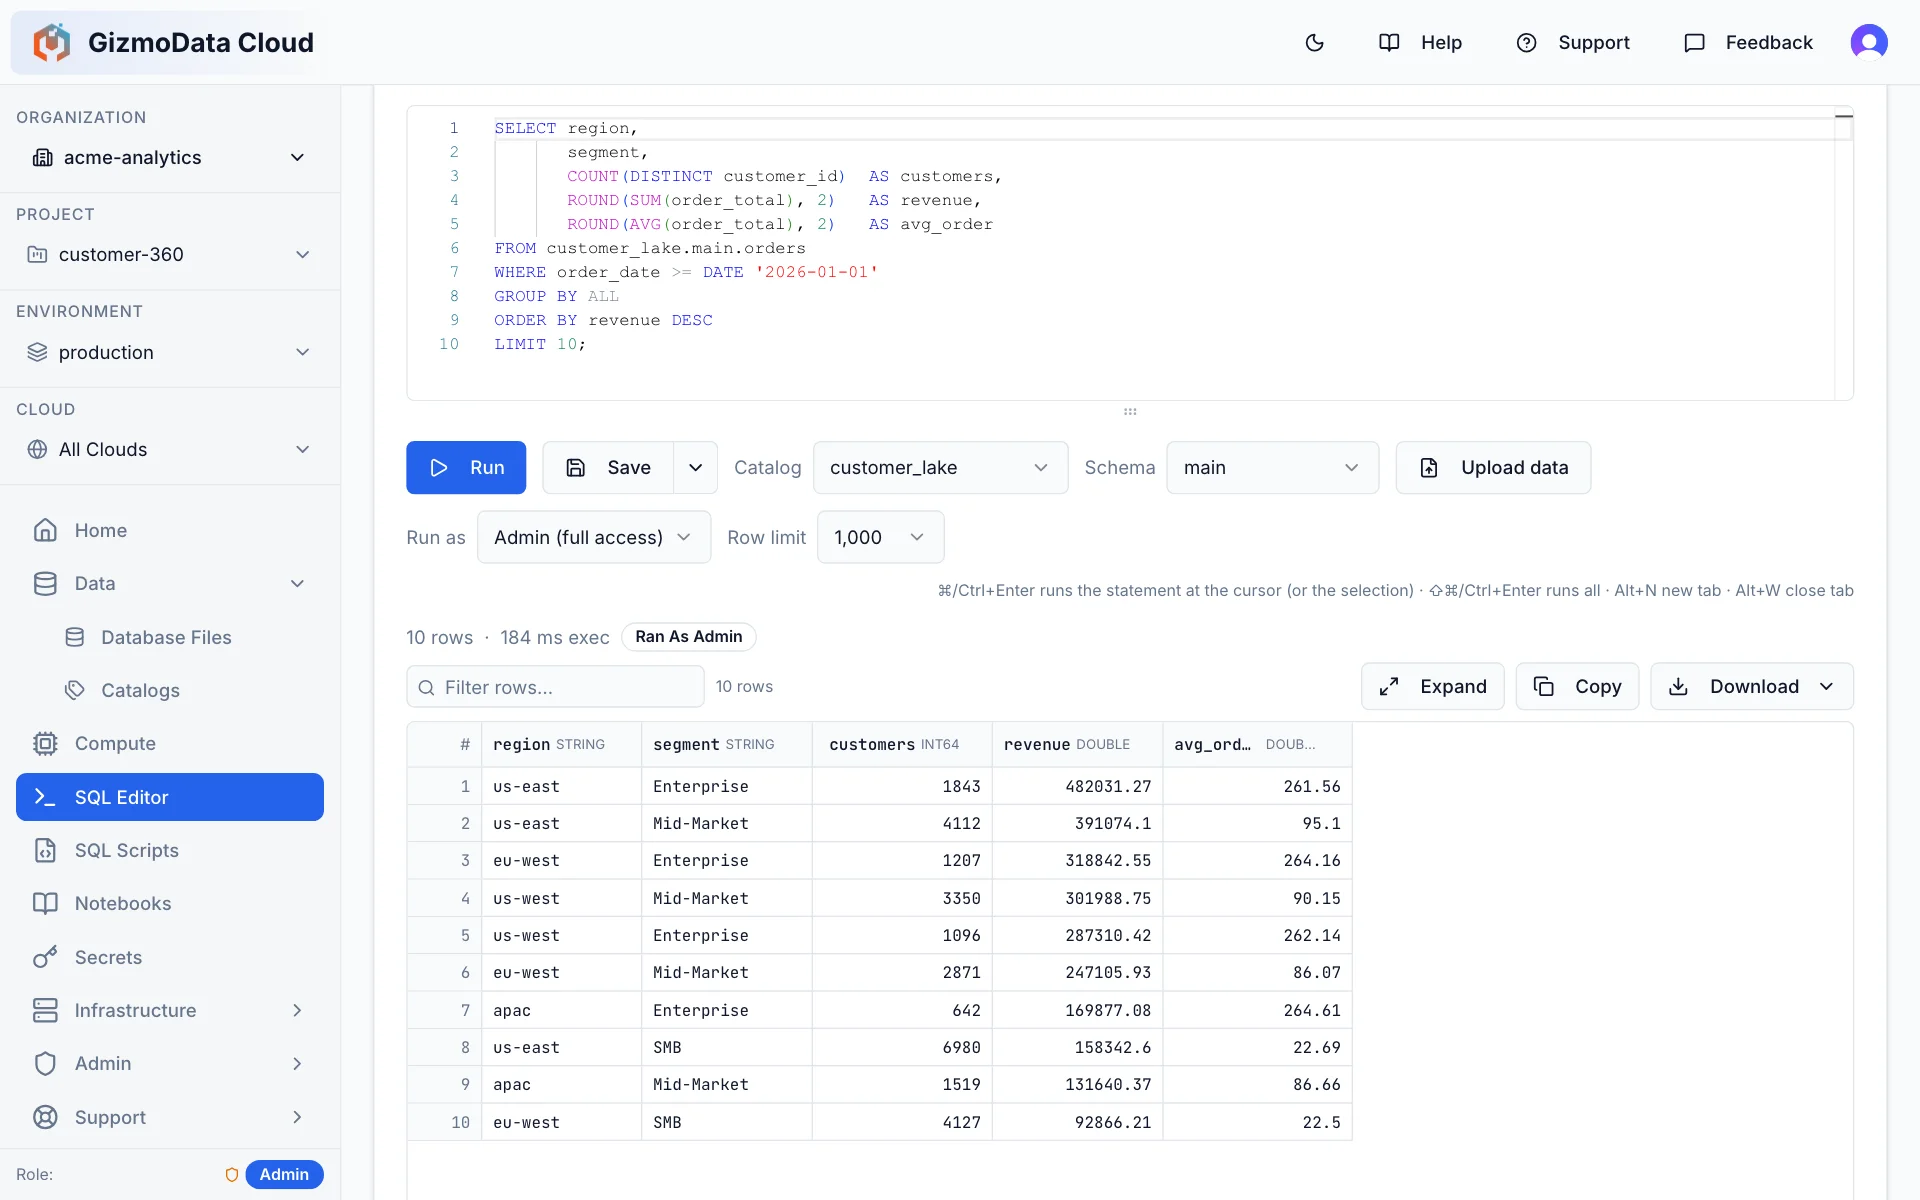Sort by the revenue column header
Viewport: 1920px width, 1200px height.
[1077, 744]
